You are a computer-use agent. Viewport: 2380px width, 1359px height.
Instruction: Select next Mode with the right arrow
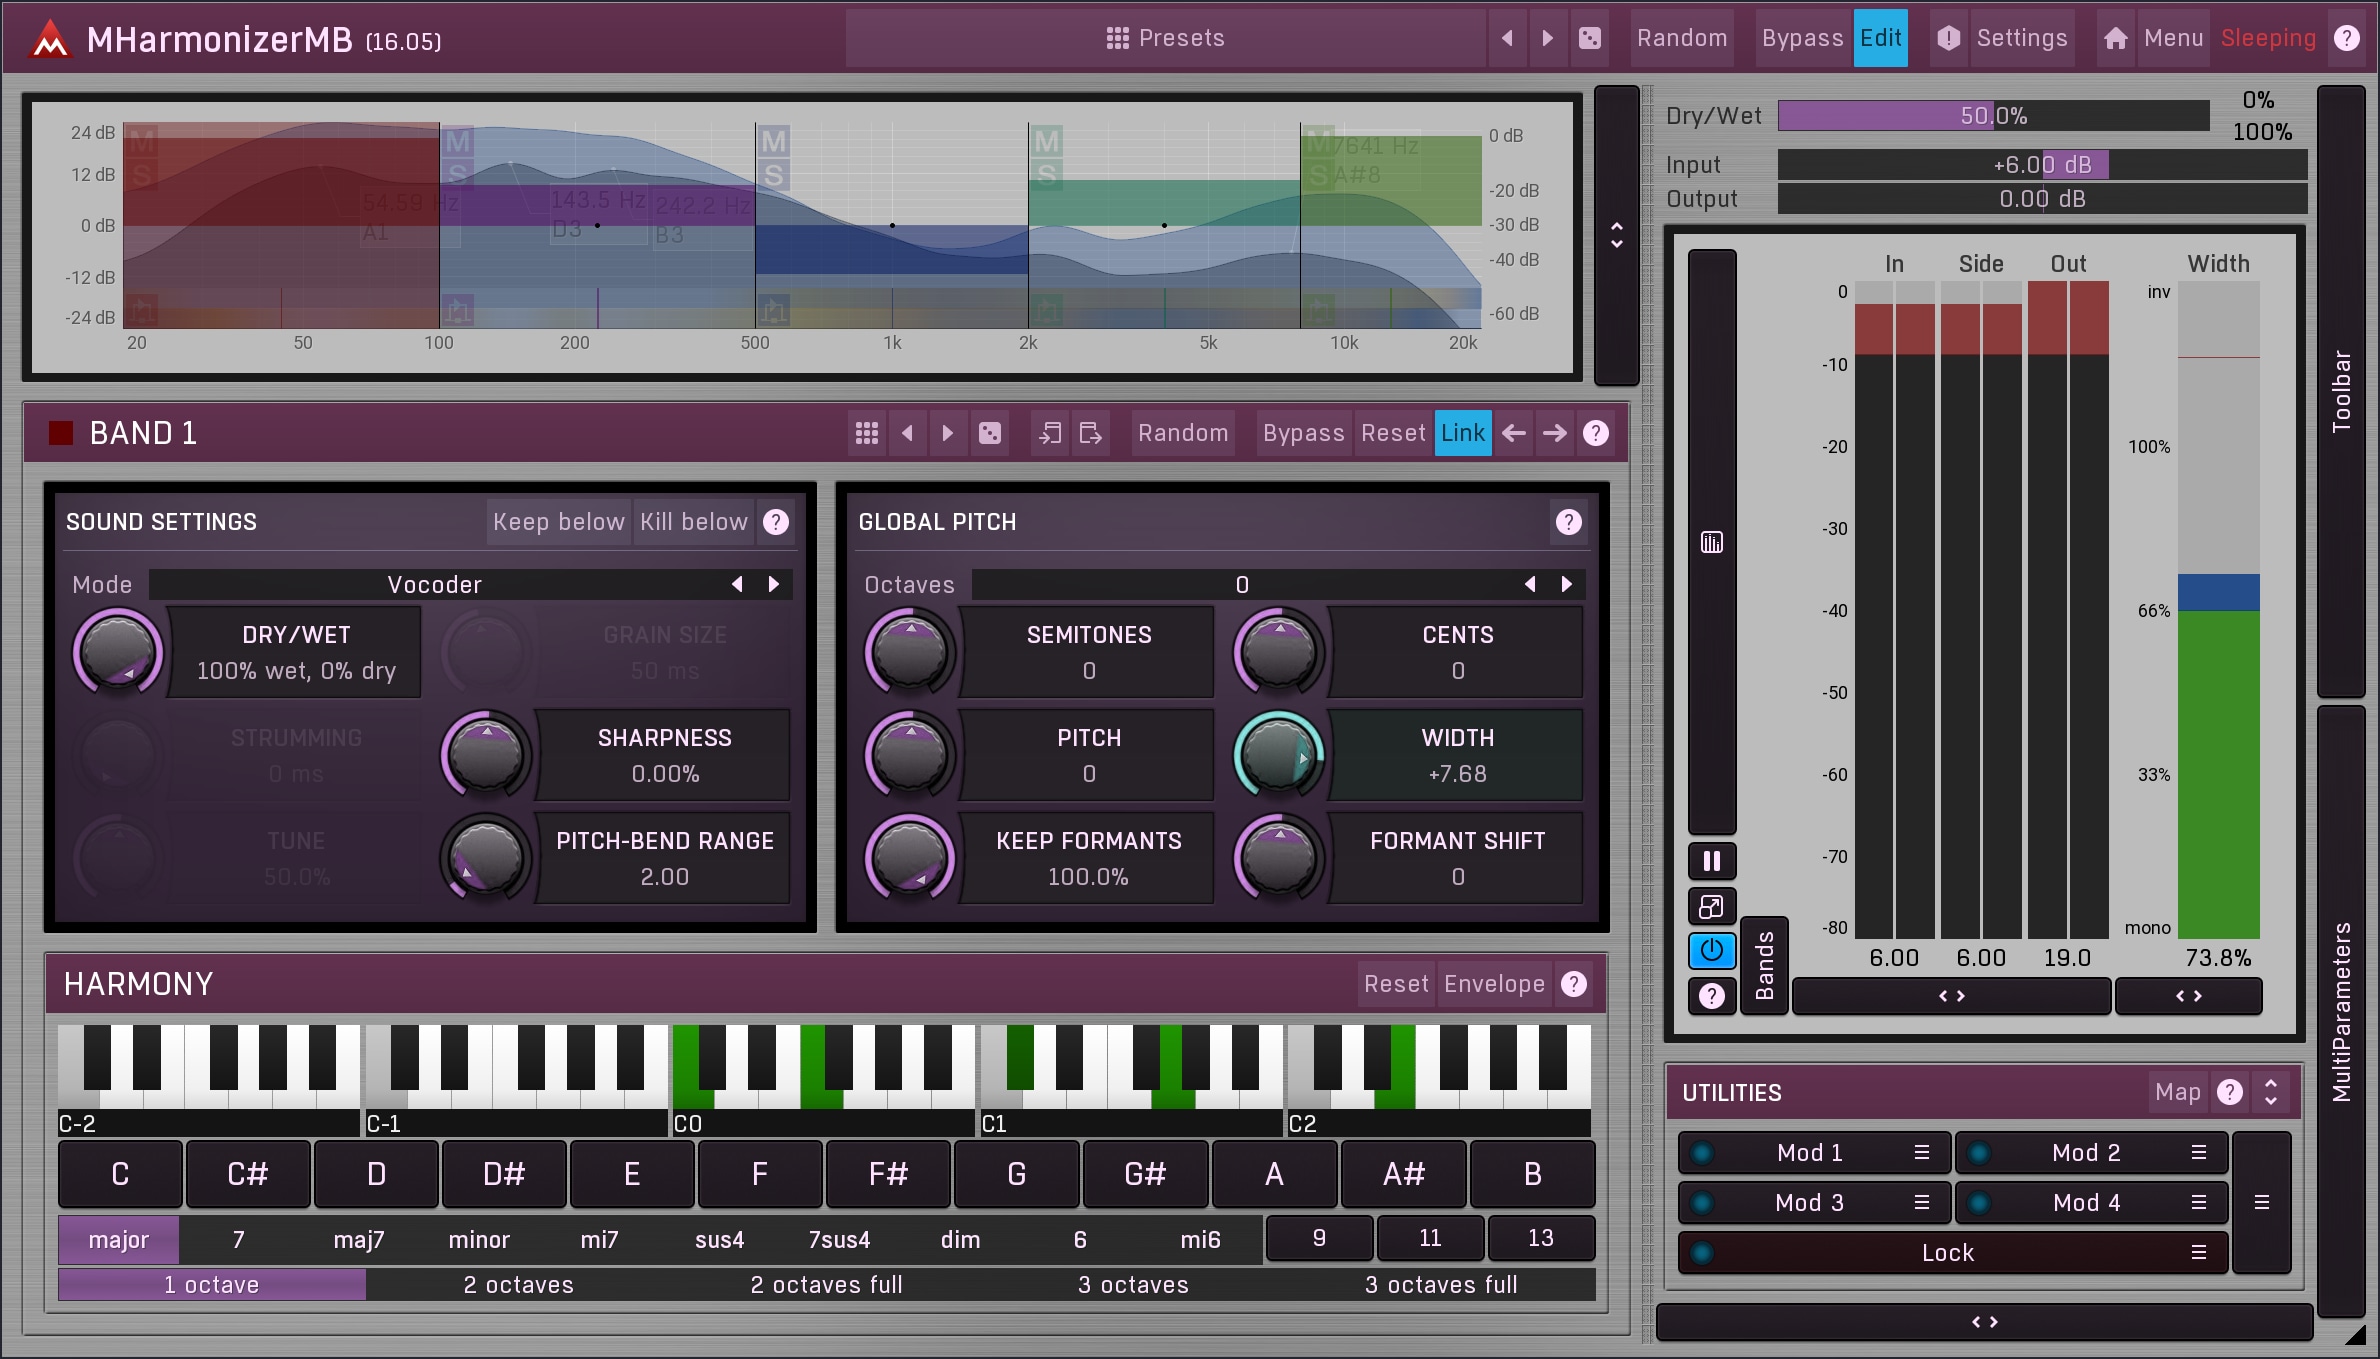click(x=774, y=584)
